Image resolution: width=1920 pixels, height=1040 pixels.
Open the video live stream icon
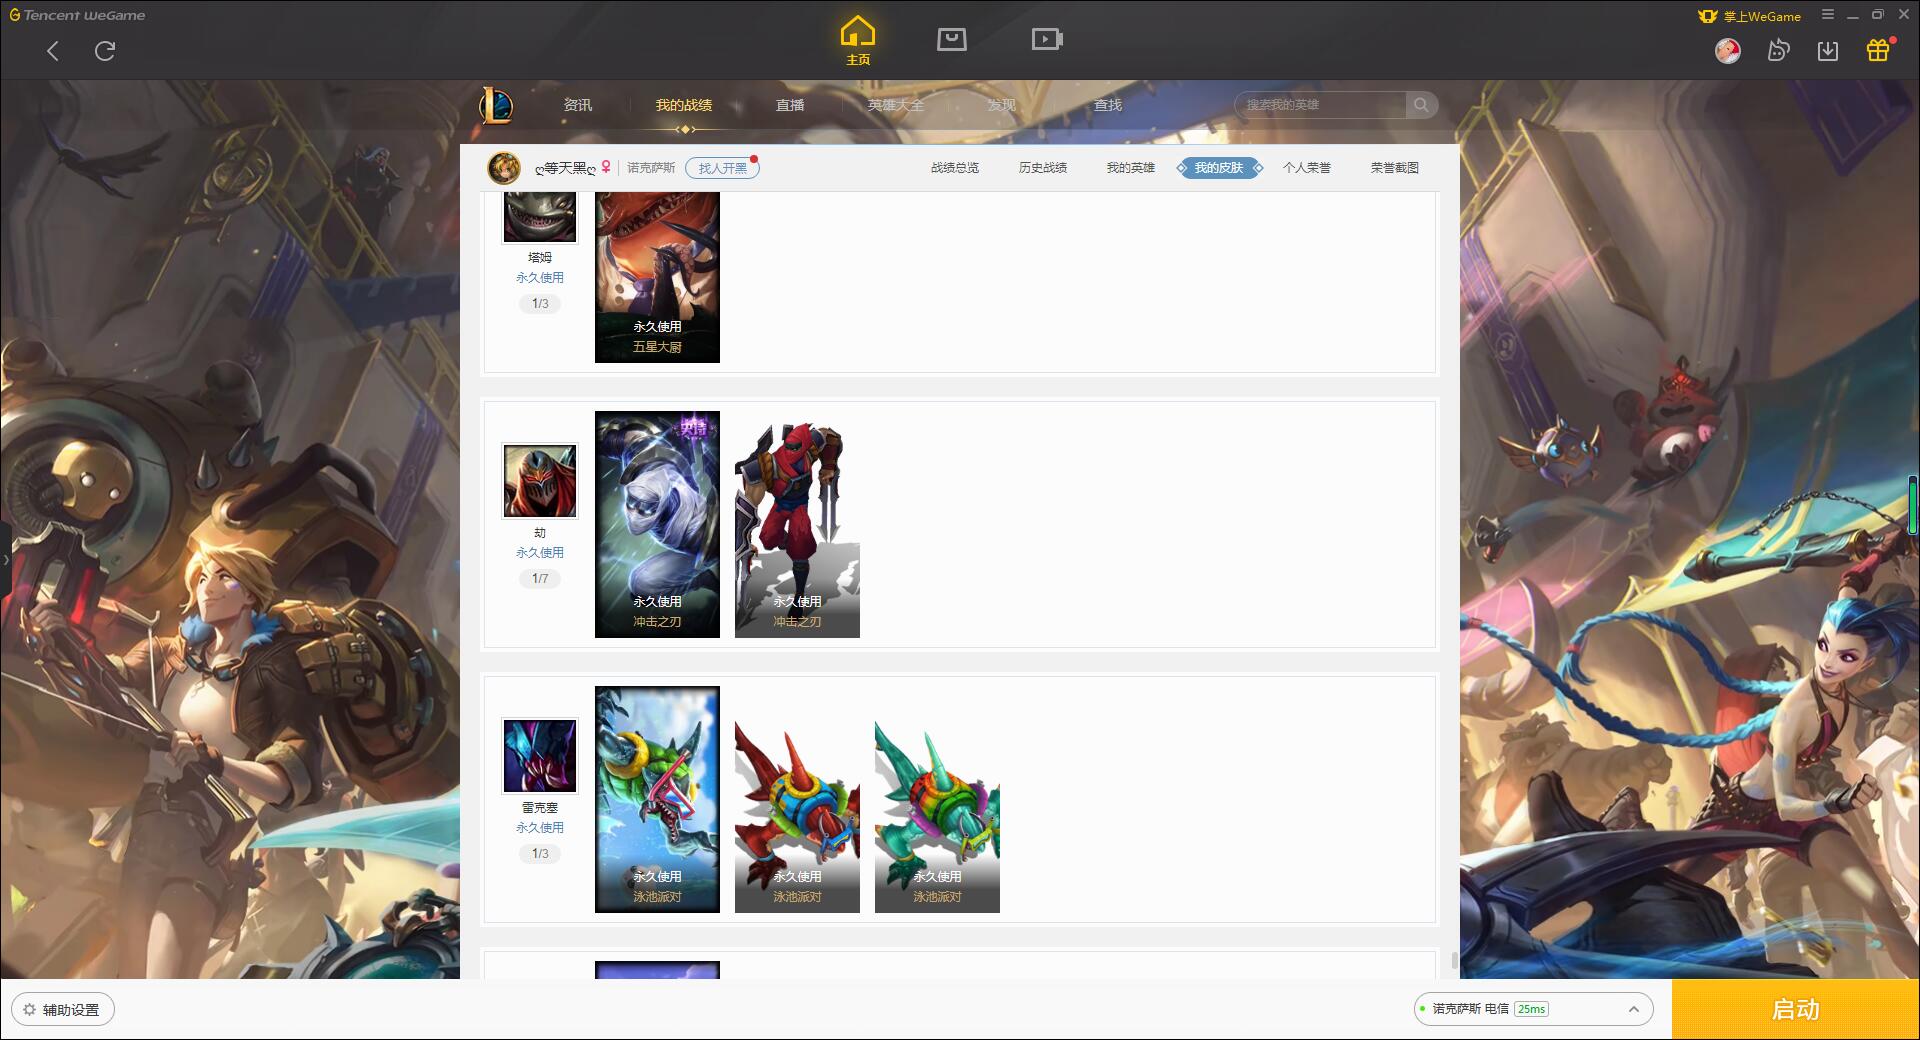click(1047, 39)
